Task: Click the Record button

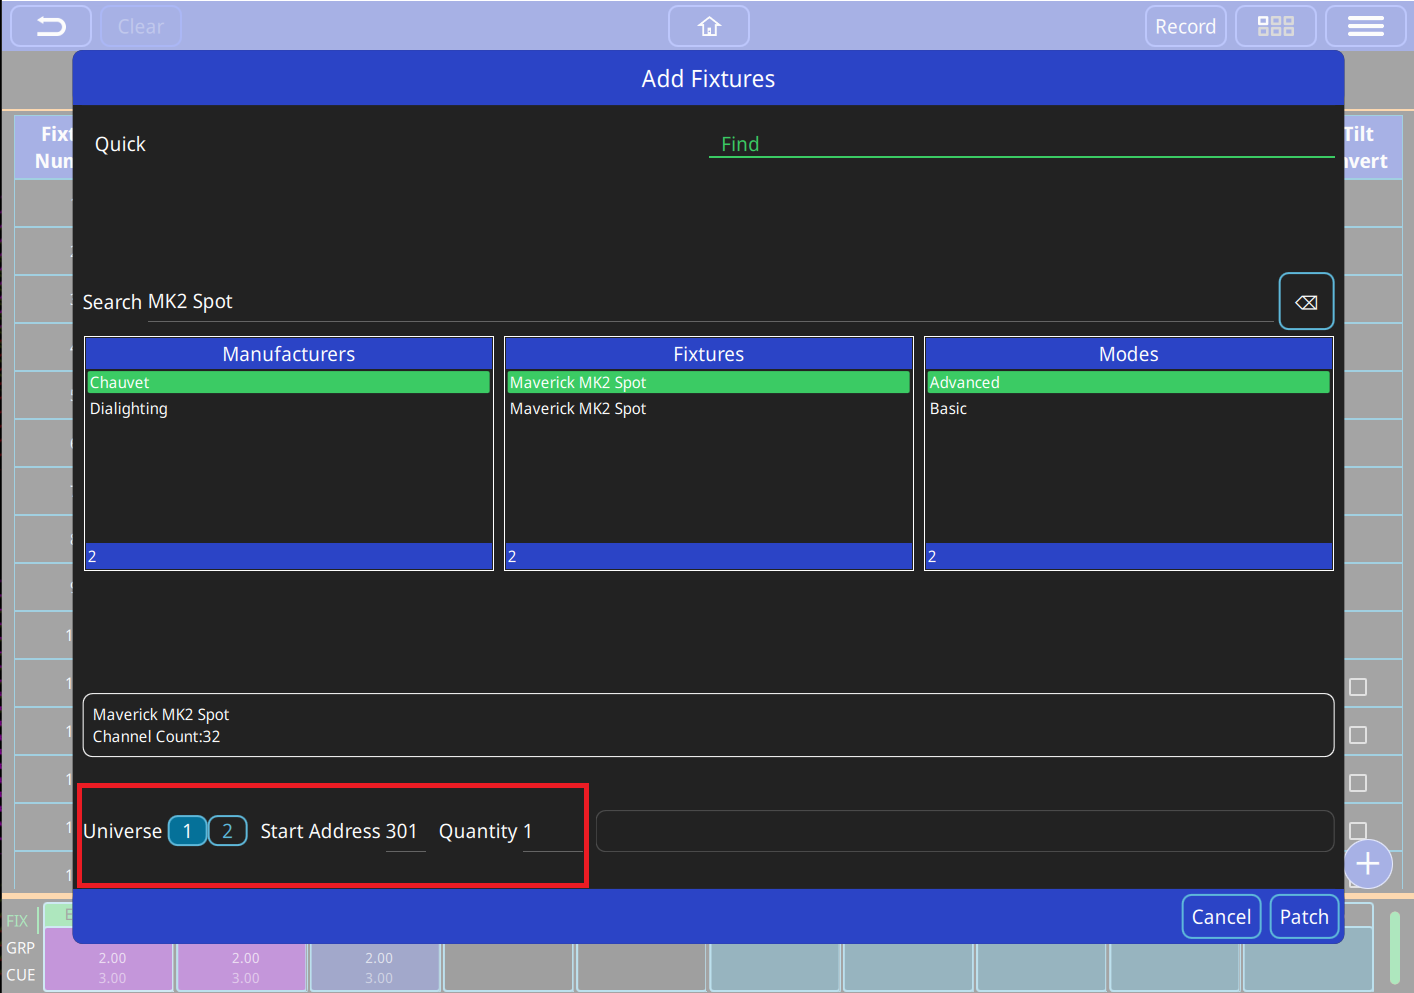Action: tap(1185, 27)
